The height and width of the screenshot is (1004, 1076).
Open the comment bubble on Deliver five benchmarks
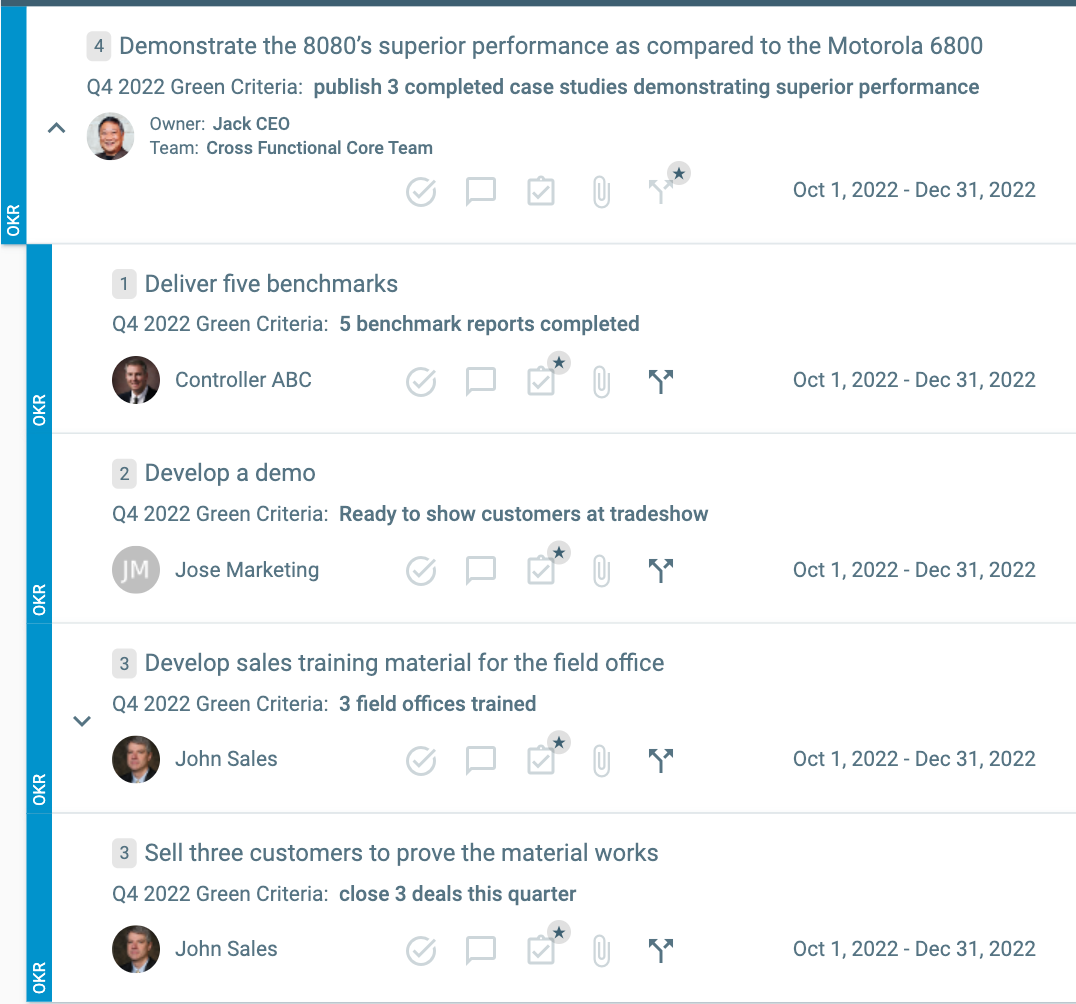pos(480,381)
